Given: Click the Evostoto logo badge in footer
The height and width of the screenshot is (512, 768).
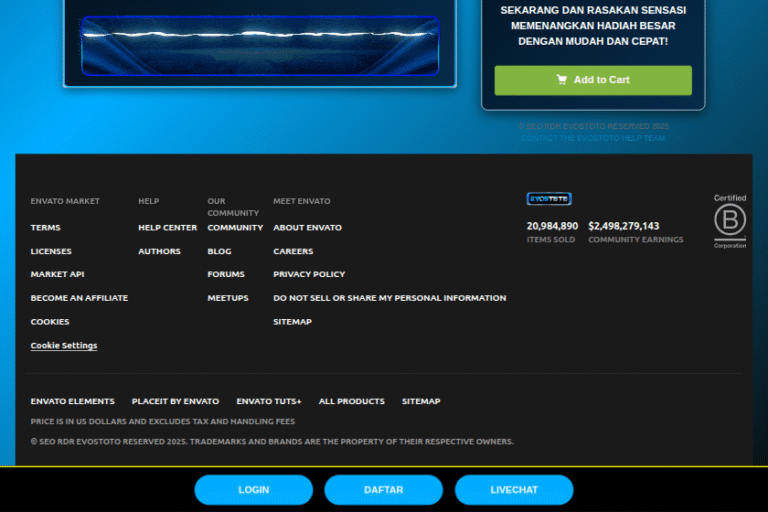Looking at the screenshot, I should click(x=549, y=199).
